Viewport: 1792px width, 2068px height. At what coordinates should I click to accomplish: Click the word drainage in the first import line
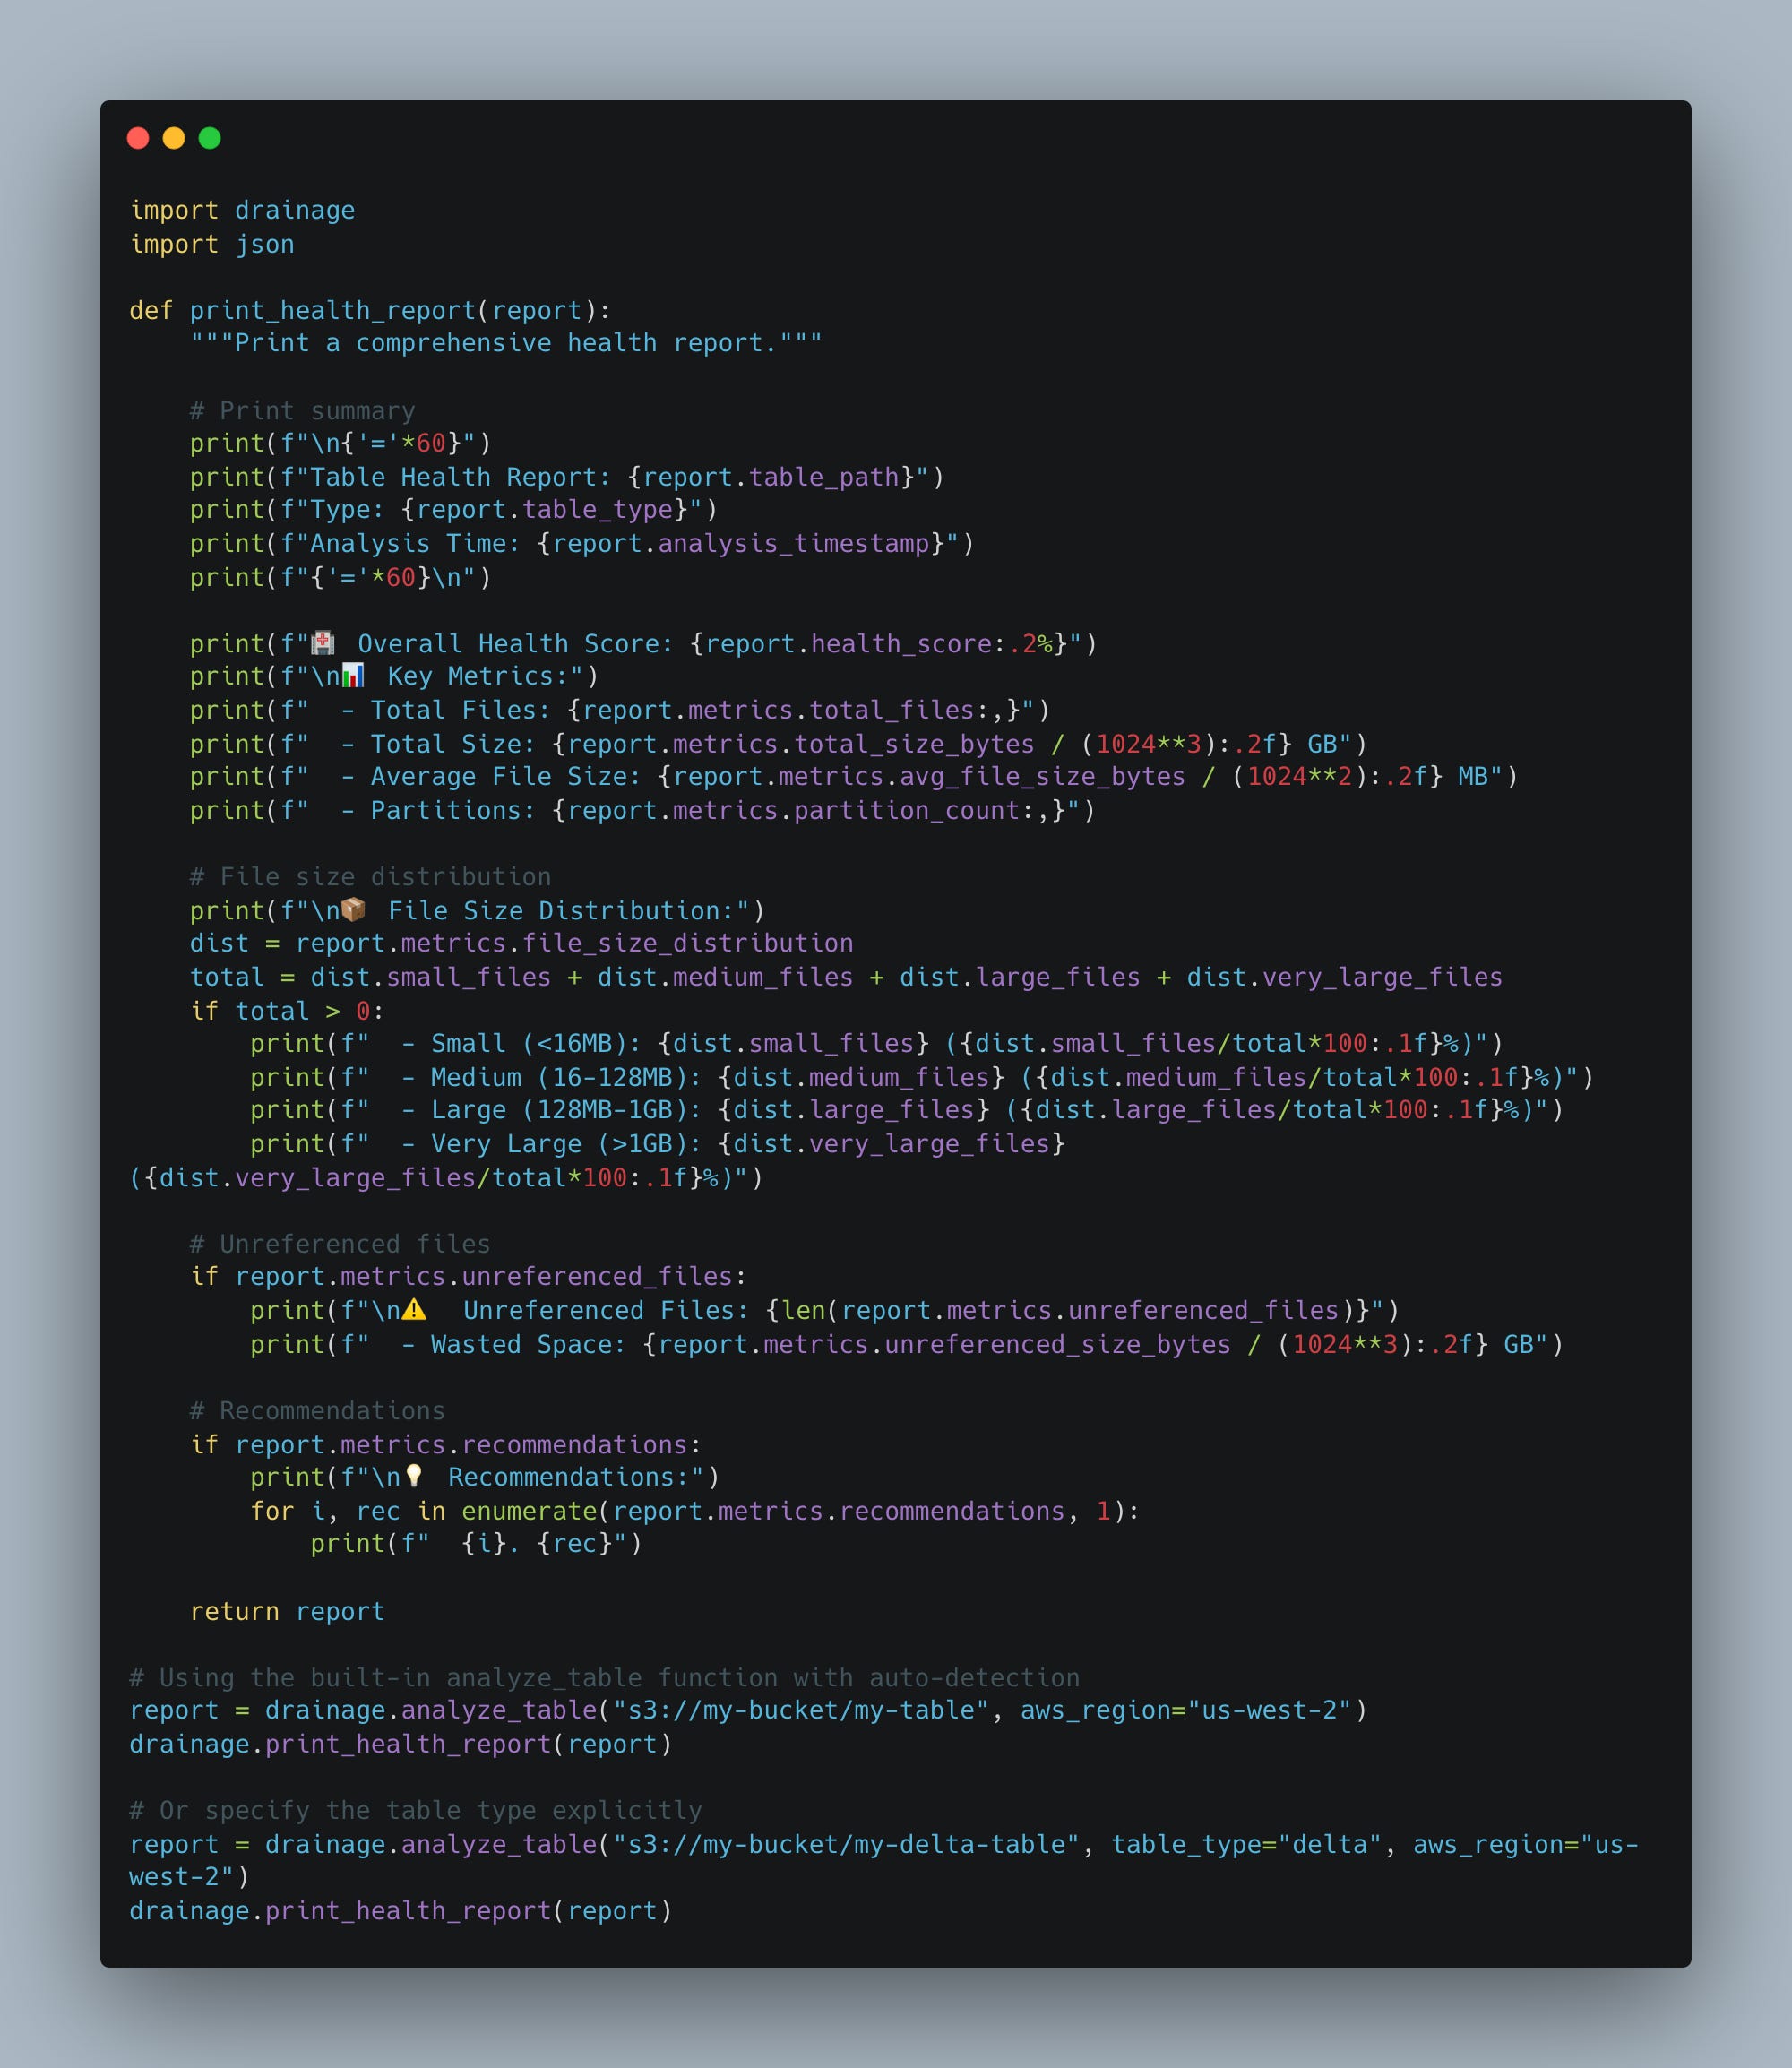click(294, 210)
